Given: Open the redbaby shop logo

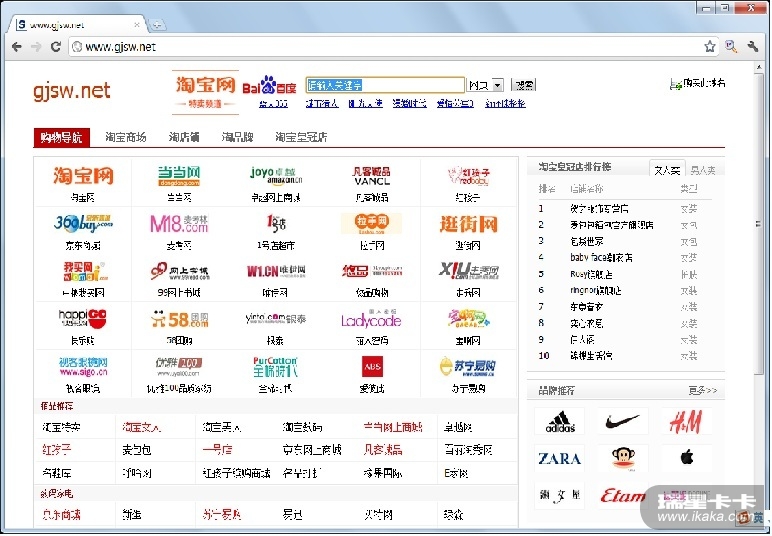Looking at the screenshot, I should pyautogui.click(x=468, y=176).
